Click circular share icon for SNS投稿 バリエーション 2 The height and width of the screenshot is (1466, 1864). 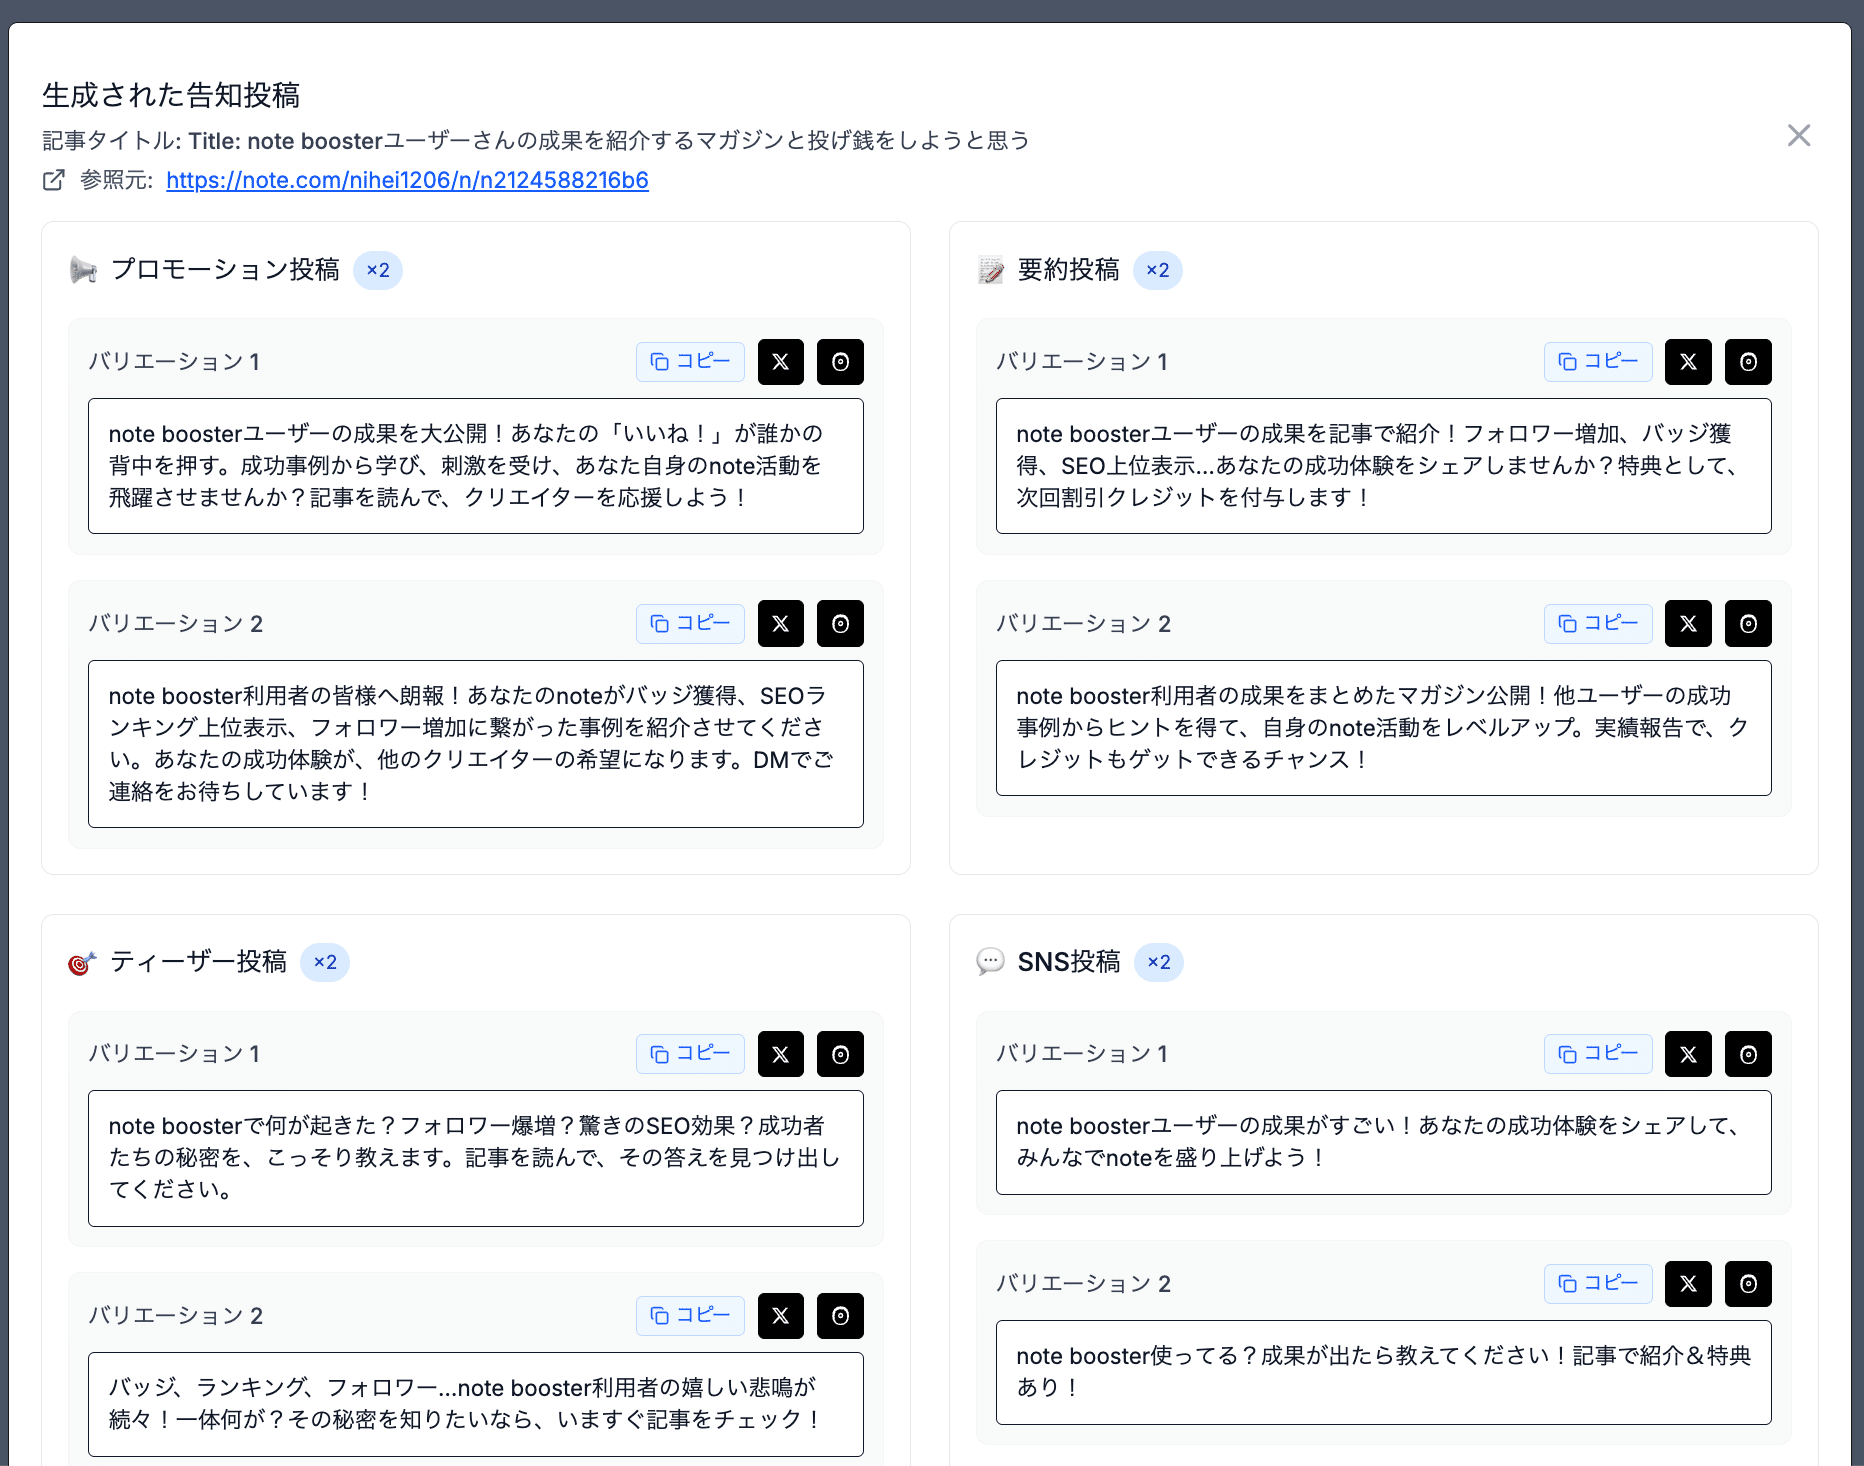(1748, 1284)
